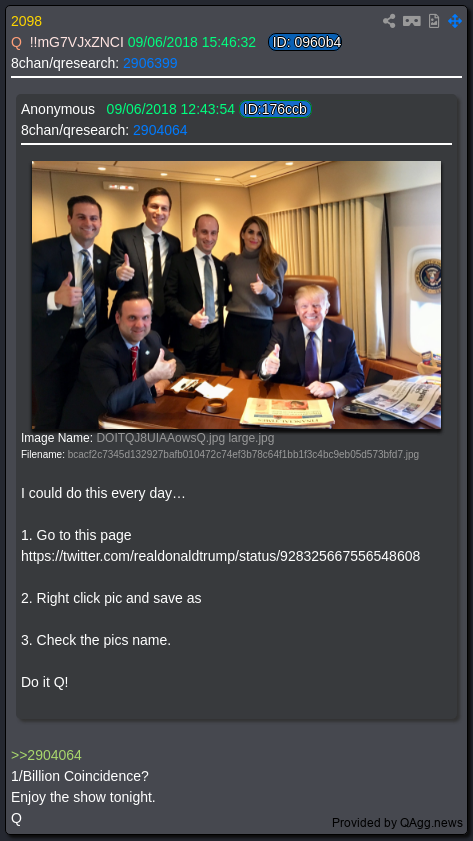This screenshot has height=841, width=473.
Task: Click the yellow post number 2098
Action: pos(26,21)
